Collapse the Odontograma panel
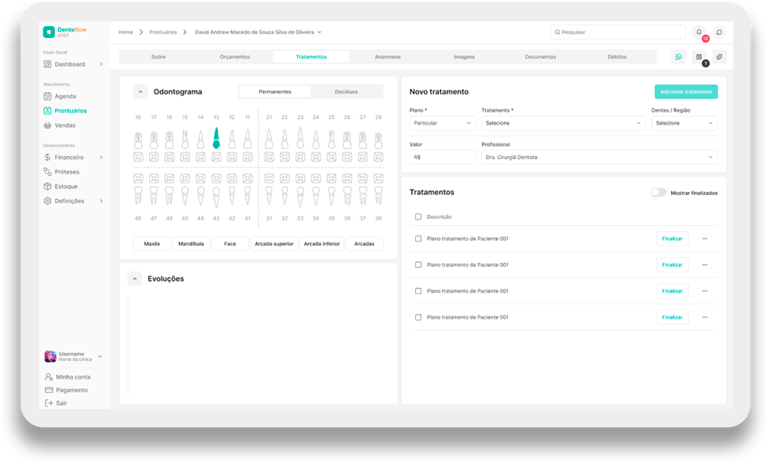This screenshot has height=463, width=768. click(140, 92)
